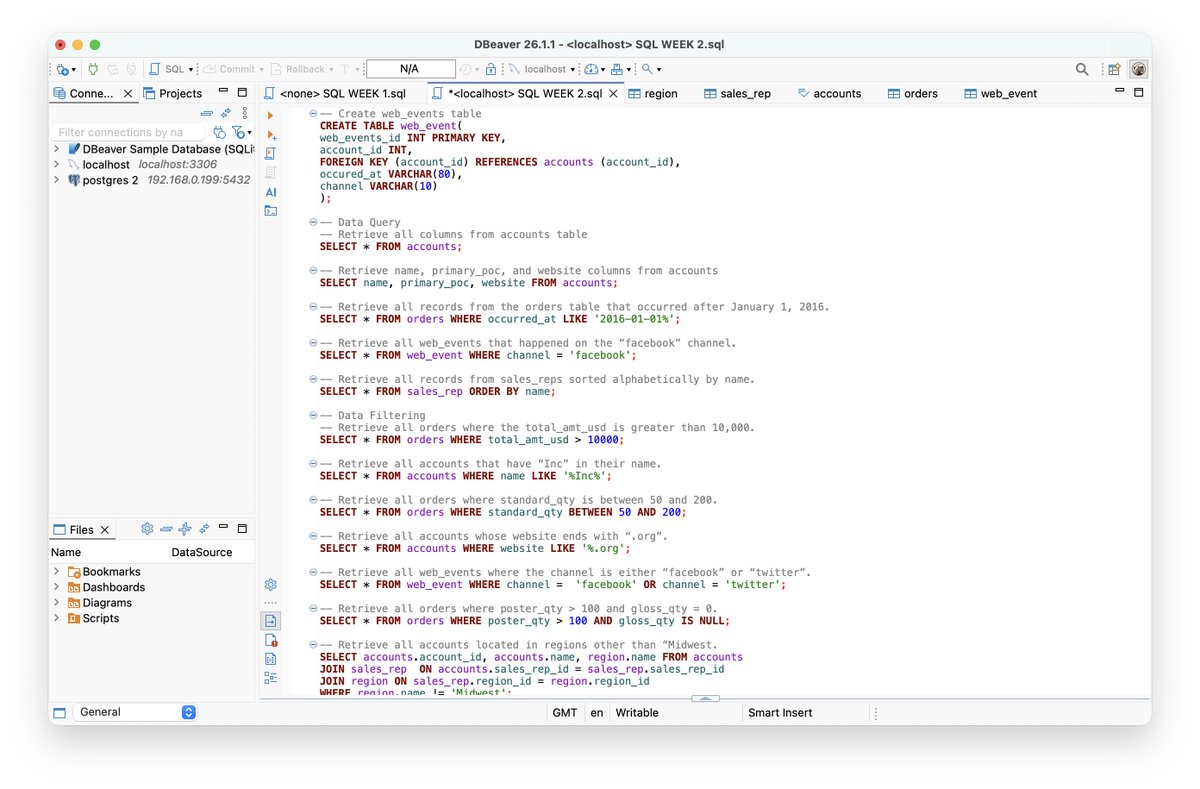
Task: Open the AI assistant icon in the editor sidebar
Action: (271, 192)
